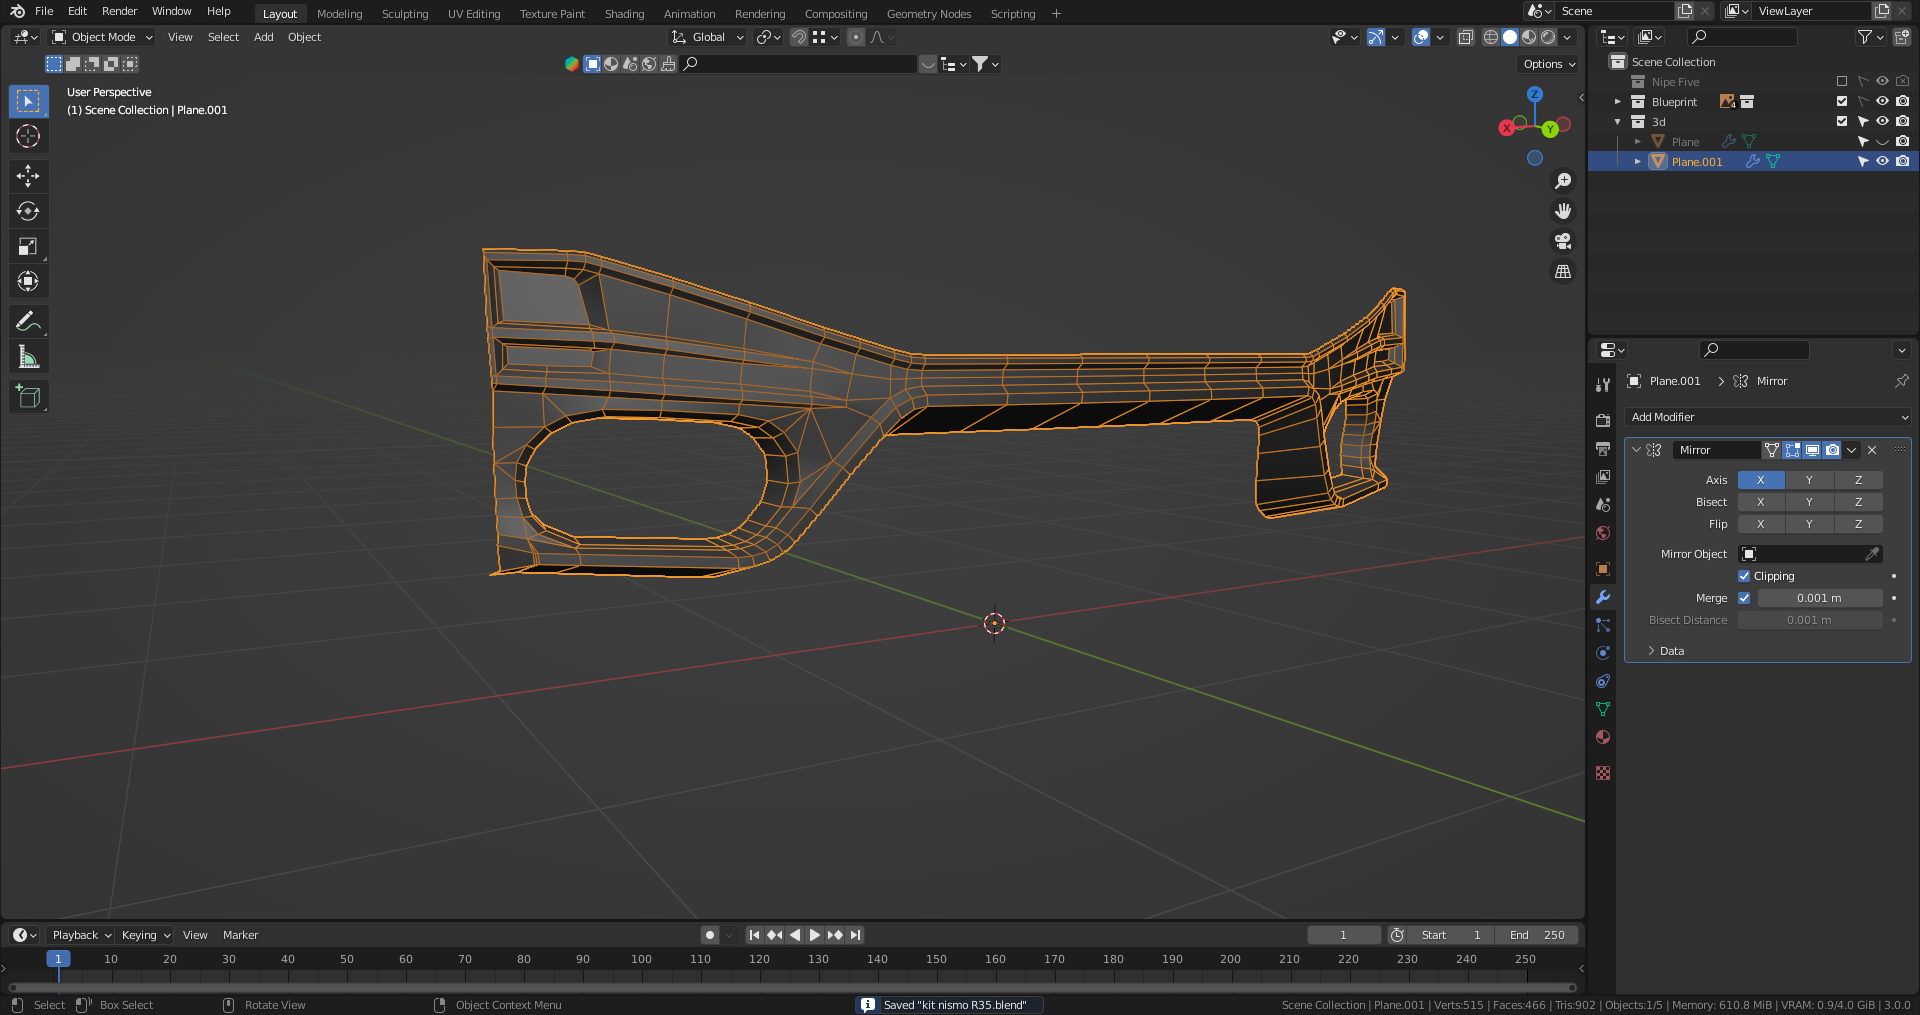Toggle the camera view icon
The height and width of the screenshot is (1015, 1920).
(1563, 241)
